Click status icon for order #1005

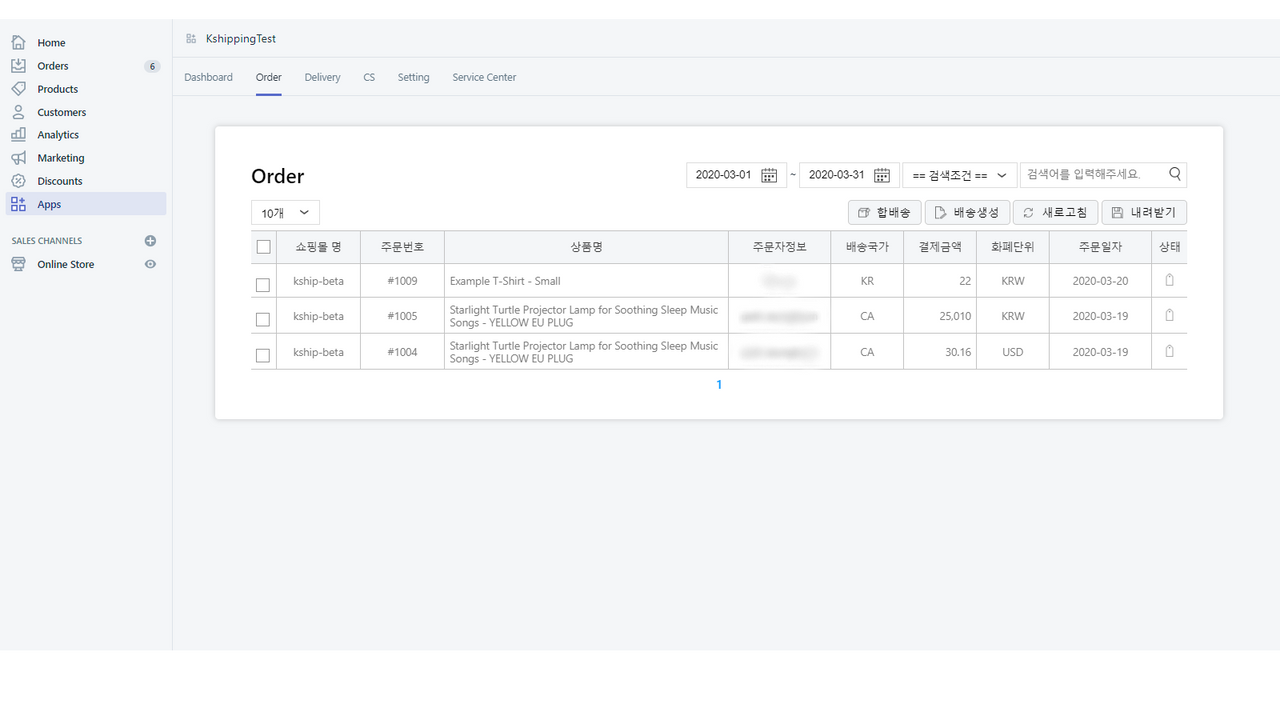tap(1170, 316)
